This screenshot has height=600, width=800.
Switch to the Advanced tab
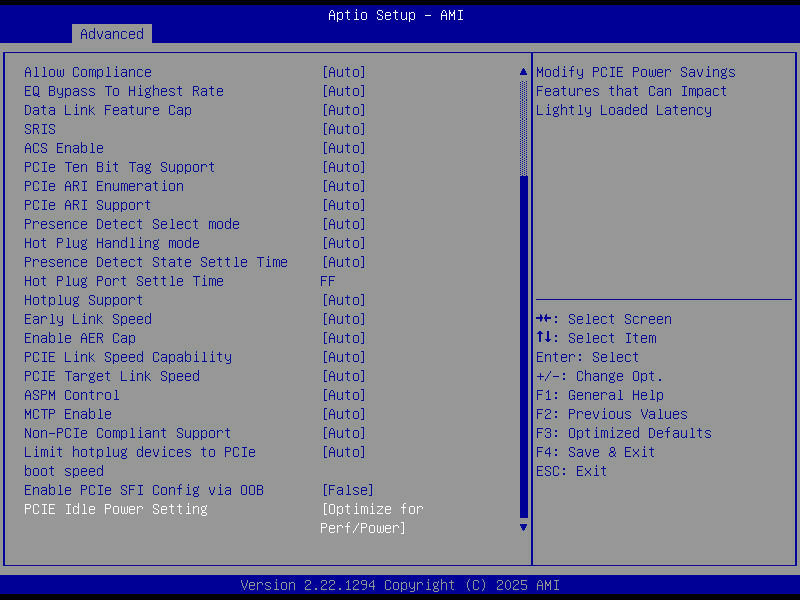click(x=111, y=33)
